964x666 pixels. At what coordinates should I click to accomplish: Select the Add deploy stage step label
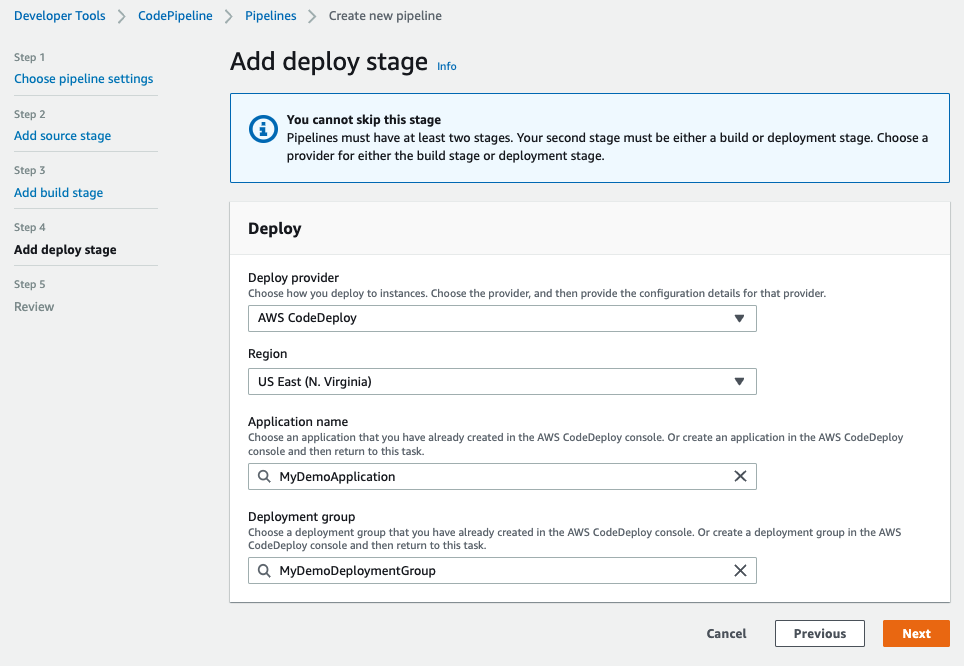[x=65, y=250]
